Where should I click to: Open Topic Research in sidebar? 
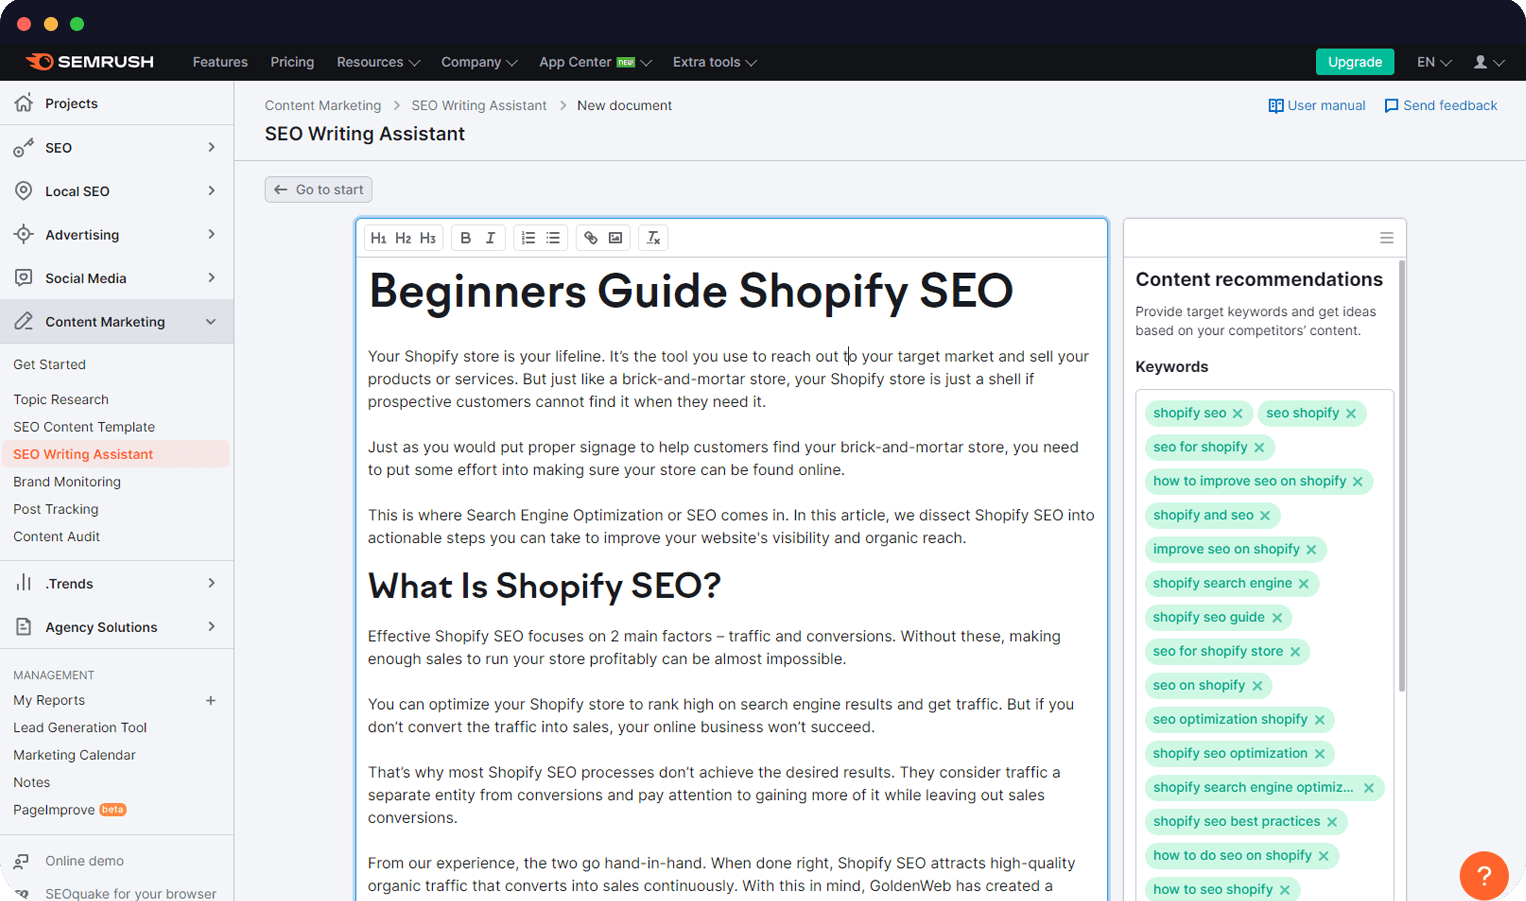tap(61, 399)
